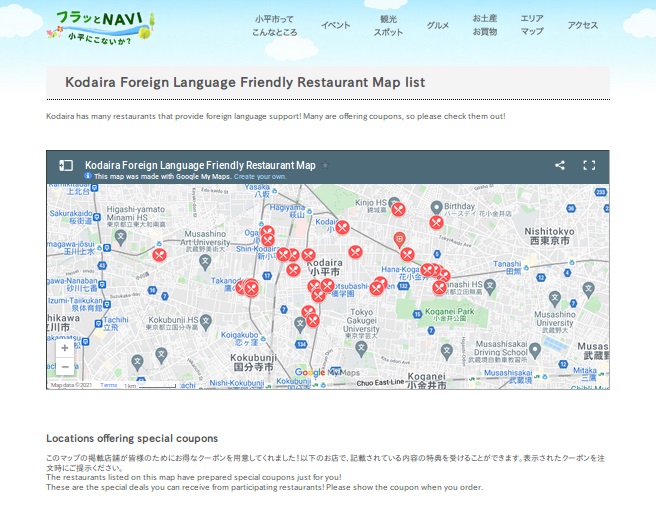Click the Nishi-Kokubunji station label
Viewport: 656px width, 515px height.
[x=237, y=383]
